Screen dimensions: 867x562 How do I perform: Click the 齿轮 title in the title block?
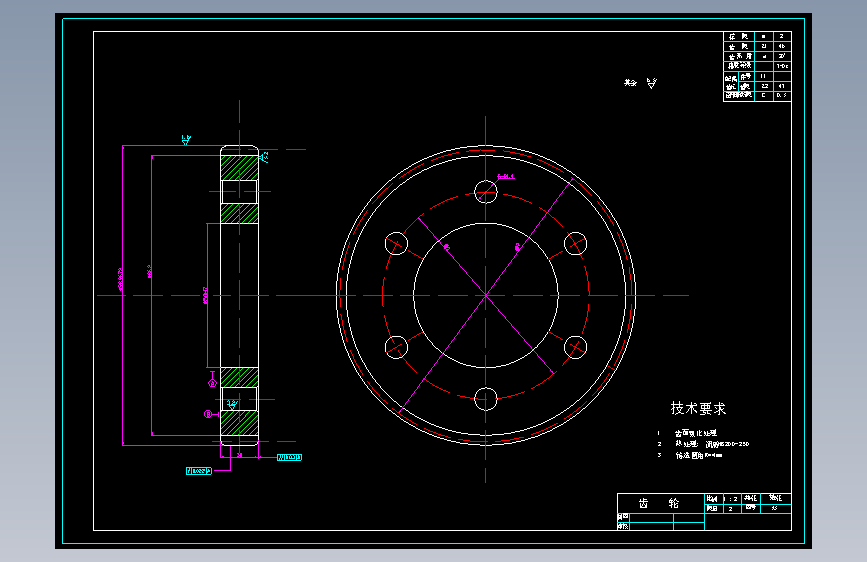(x=659, y=503)
